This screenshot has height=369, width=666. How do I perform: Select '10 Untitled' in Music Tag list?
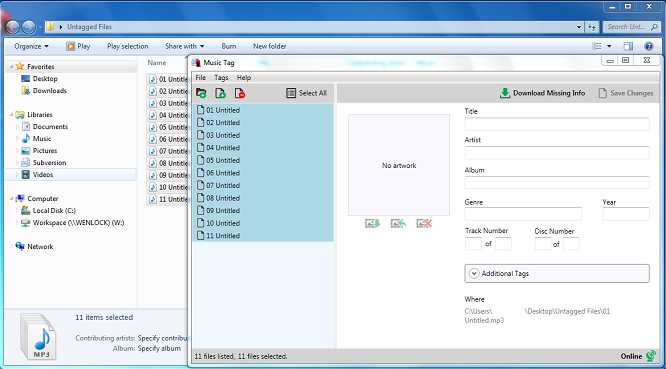point(263,223)
